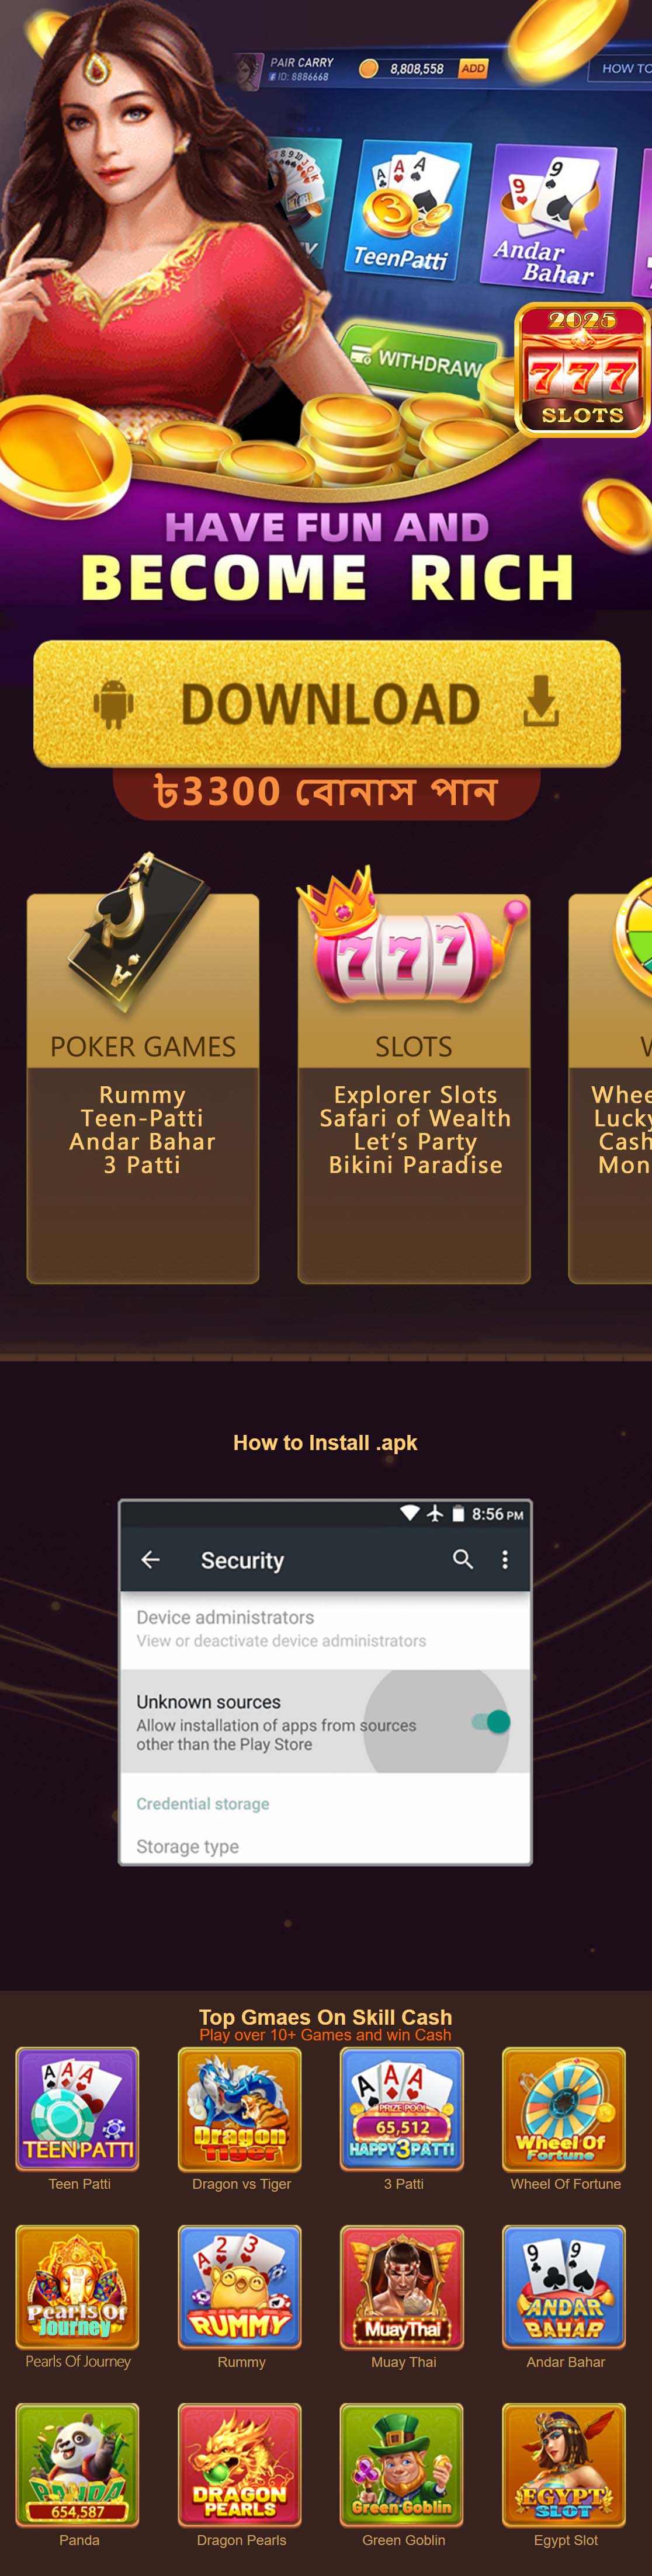Open the three-dot menu in Security header
This screenshot has height=2576, width=652.
coord(505,1559)
